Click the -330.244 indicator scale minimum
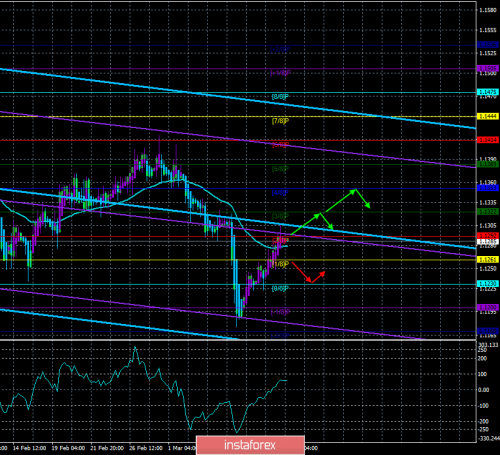Screen dimensions: 500x455 [x=489, y=438]
